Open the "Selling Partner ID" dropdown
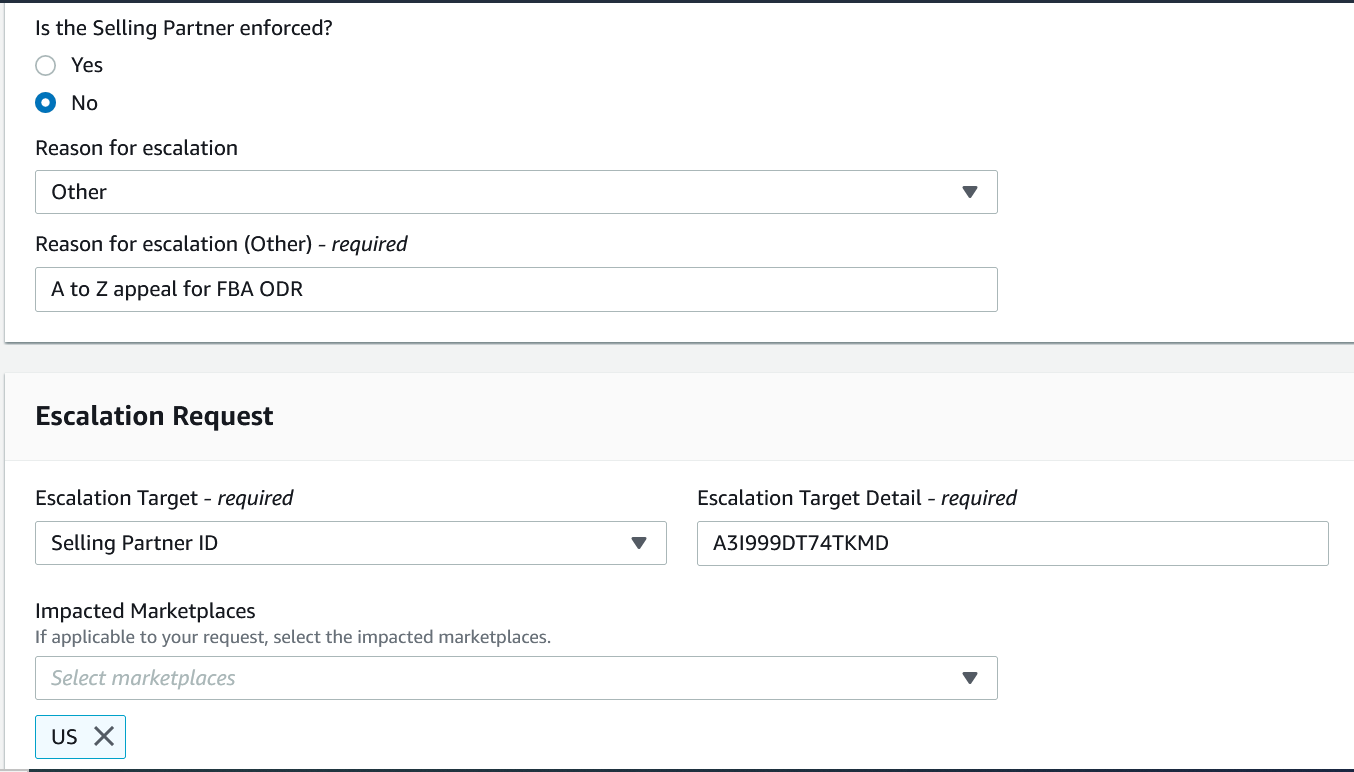The image size is (1354, 772). (x=330, y=543)
